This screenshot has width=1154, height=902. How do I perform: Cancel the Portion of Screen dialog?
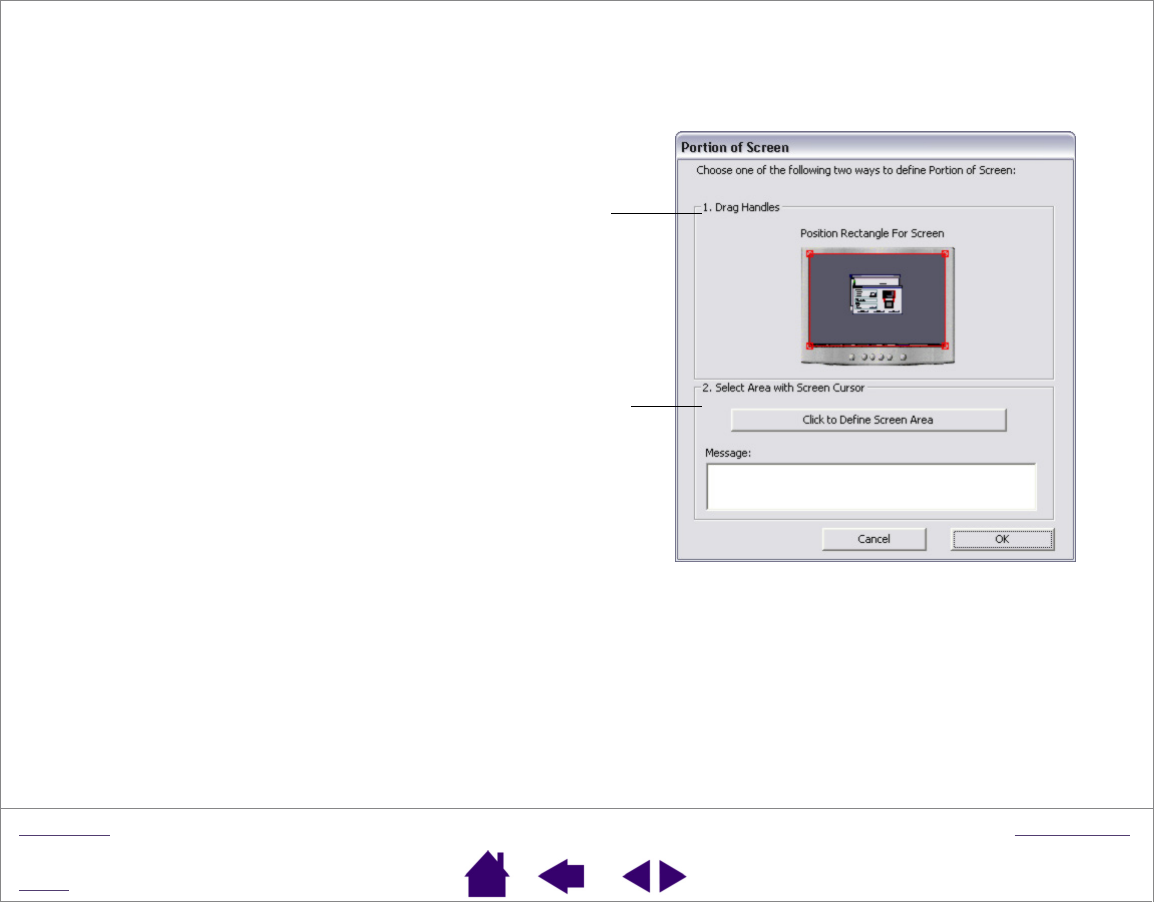874,539
